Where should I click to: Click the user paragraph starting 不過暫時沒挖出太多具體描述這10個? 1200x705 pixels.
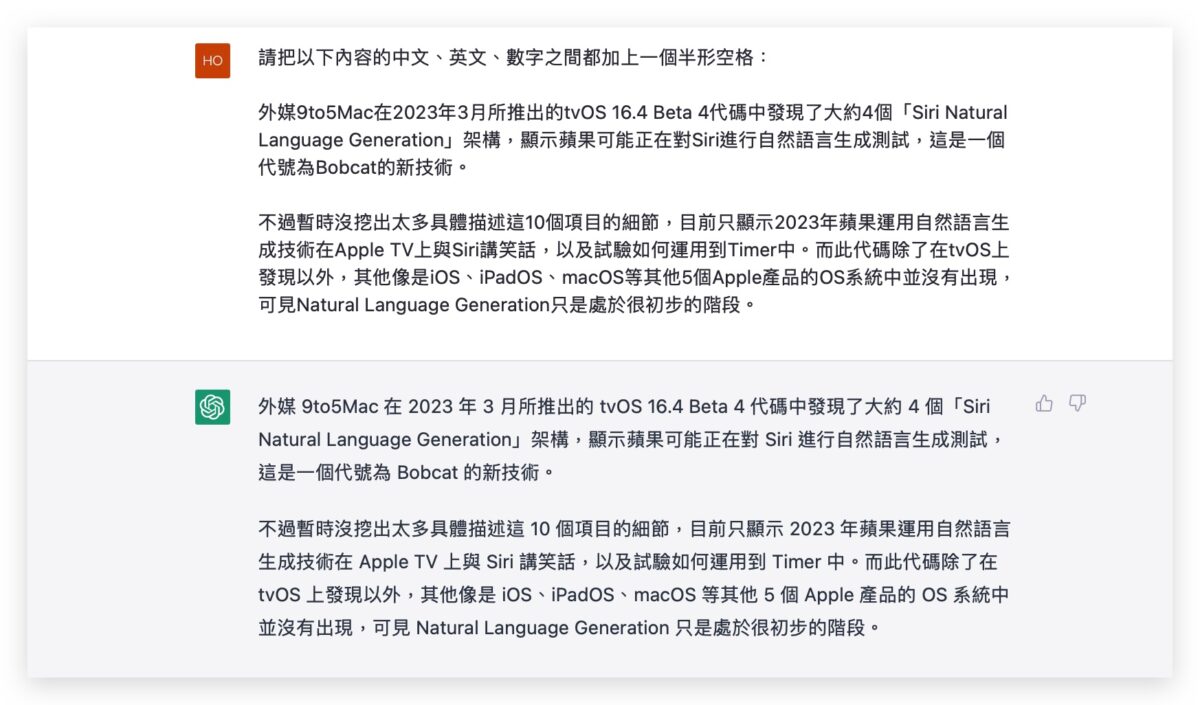(x=636, y=263)
